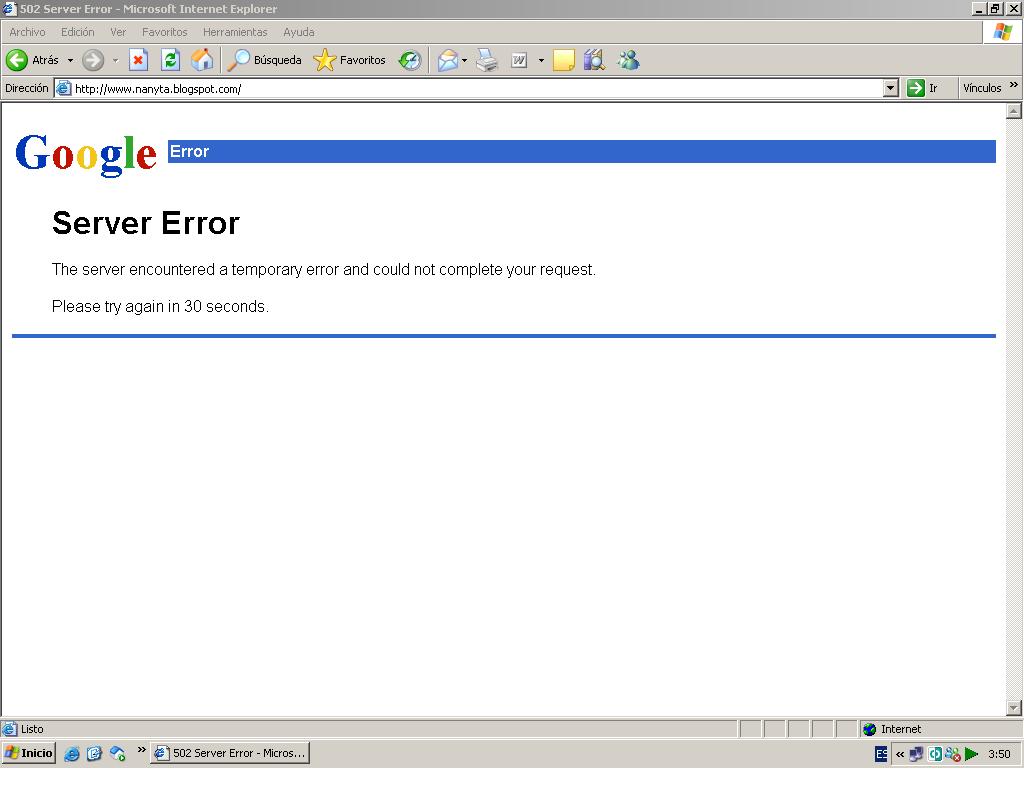The height and width of the screenshot is (800, 1024).
Task: Click the Listo status bar text
Action: click(32, 729)
